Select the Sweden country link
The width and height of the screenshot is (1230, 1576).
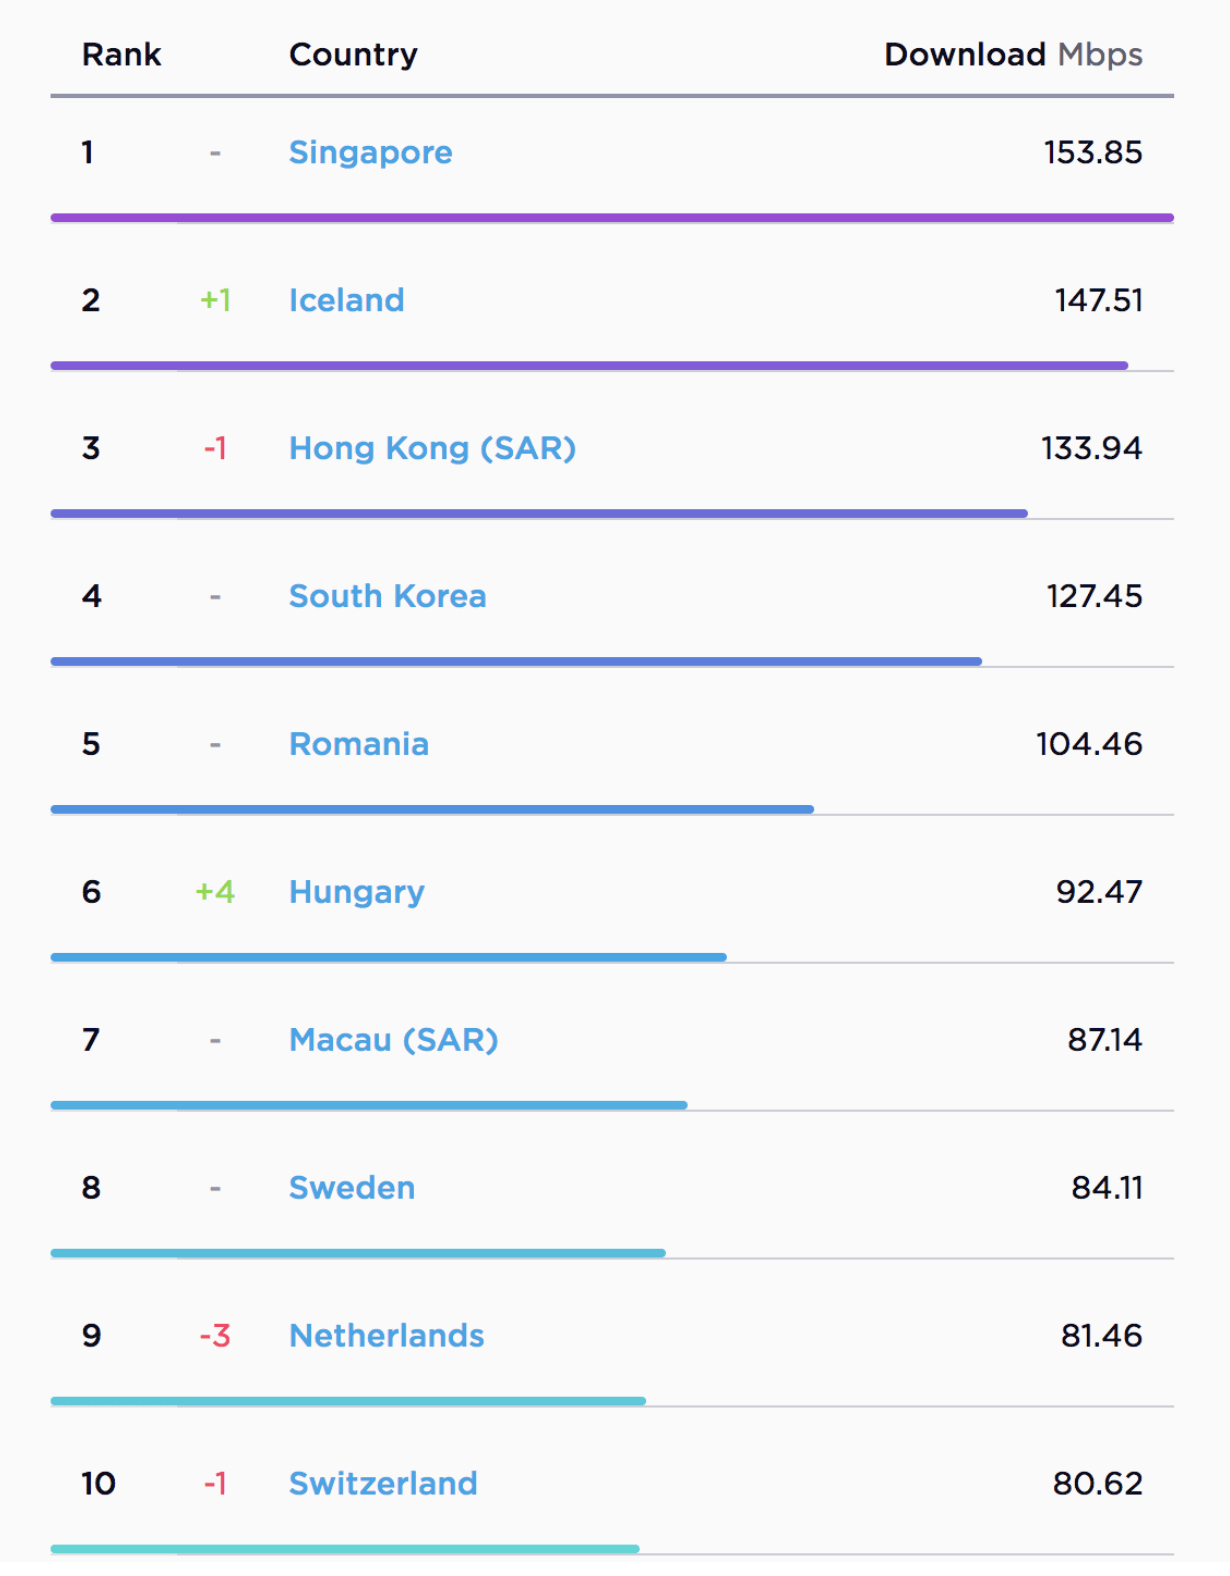click(351, 1188)
